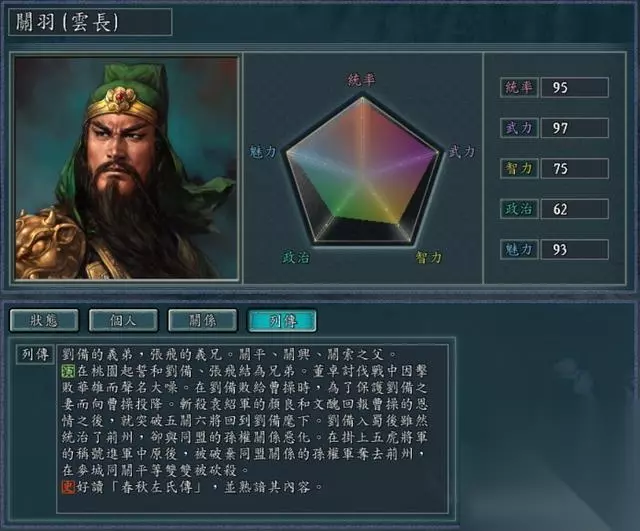Click the 統率 stat label box

tap(519, 87)
